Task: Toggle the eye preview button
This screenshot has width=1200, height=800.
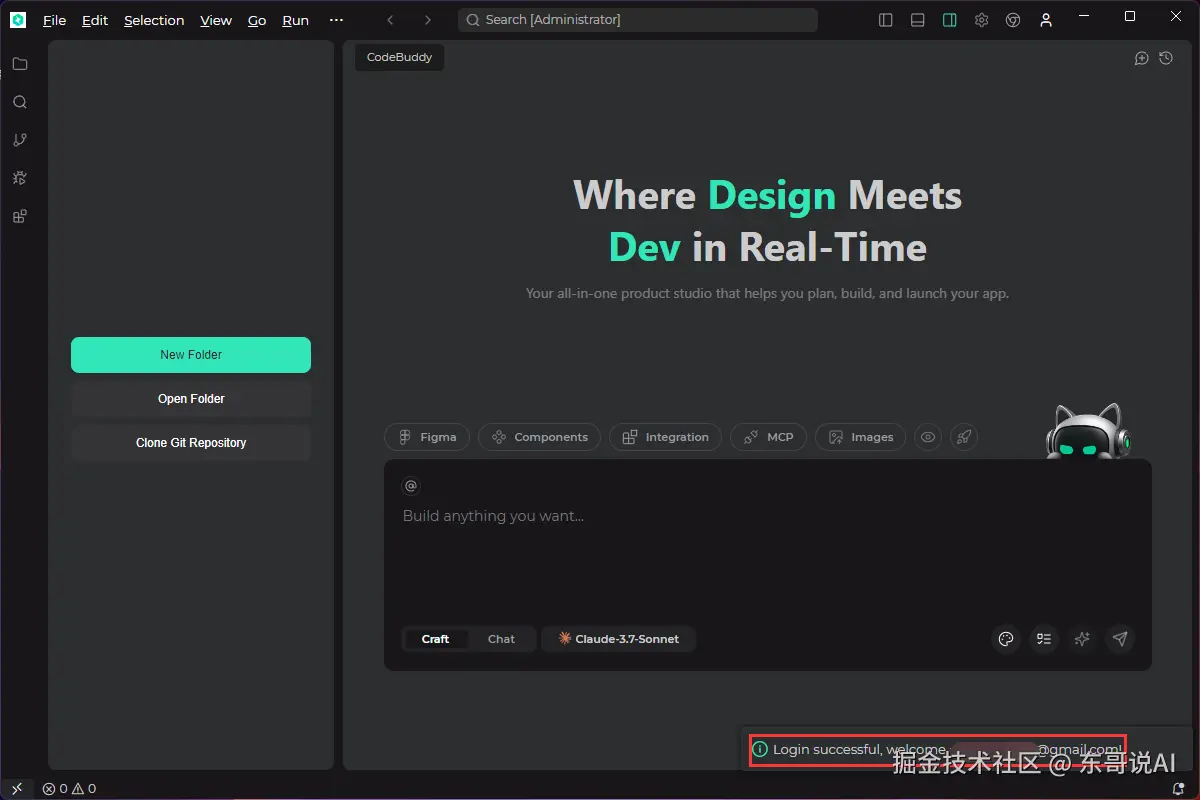Action: point(928,437)
